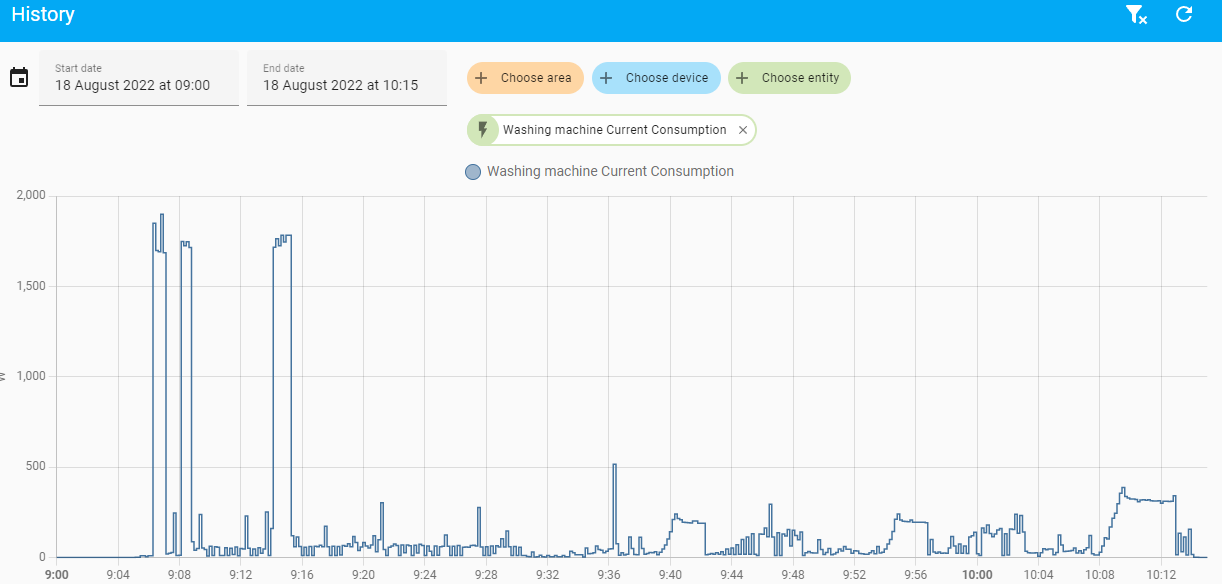Click the 500 W spike near 9:36
The height and width of the screenshot is (584, 1222).
[614, 465]
